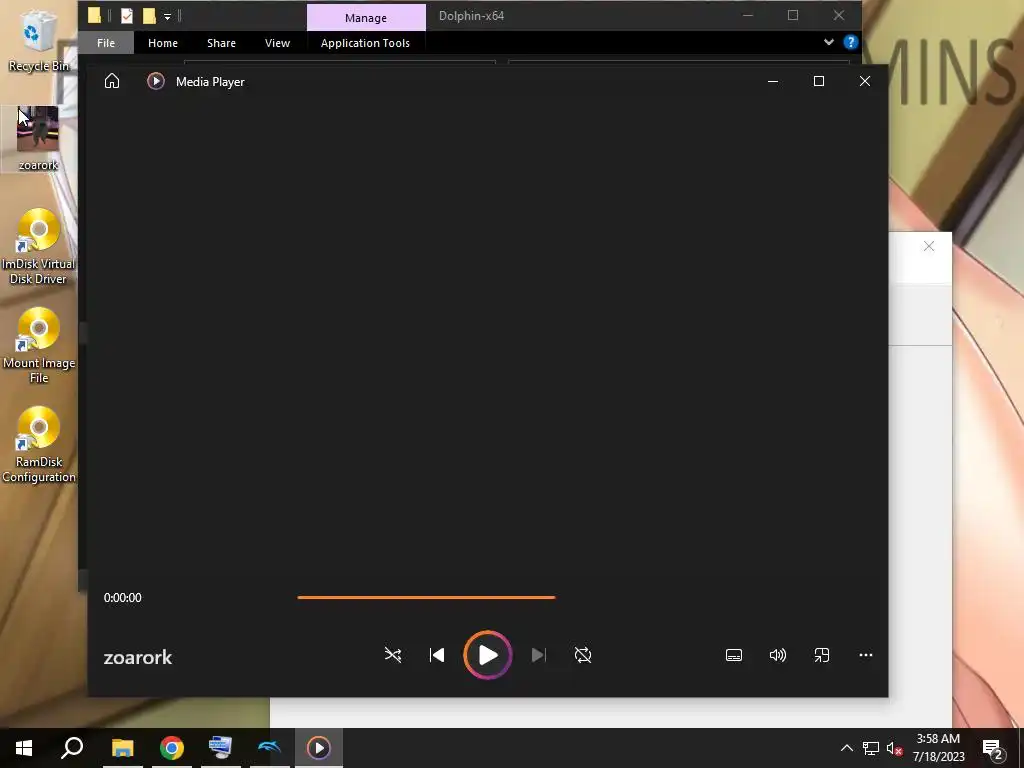1024x768 pixels.
Task: Open Application Tools ribbon tab
Action: (365, 42)
